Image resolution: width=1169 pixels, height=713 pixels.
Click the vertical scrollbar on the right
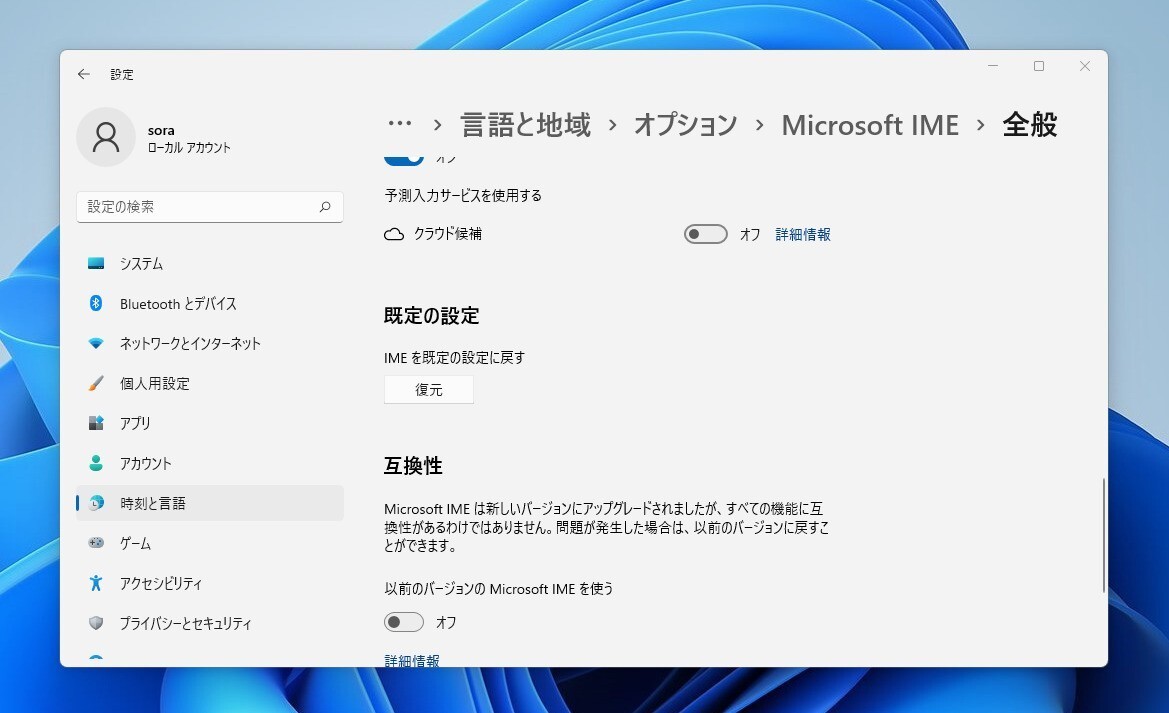pos(1104,535)
